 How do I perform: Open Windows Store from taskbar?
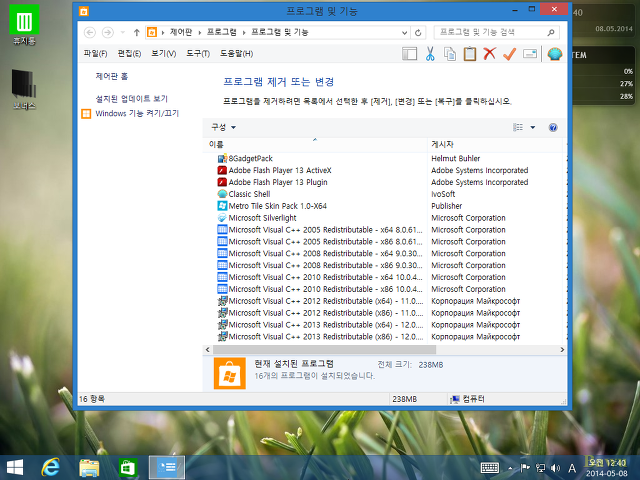pos(128,467)
